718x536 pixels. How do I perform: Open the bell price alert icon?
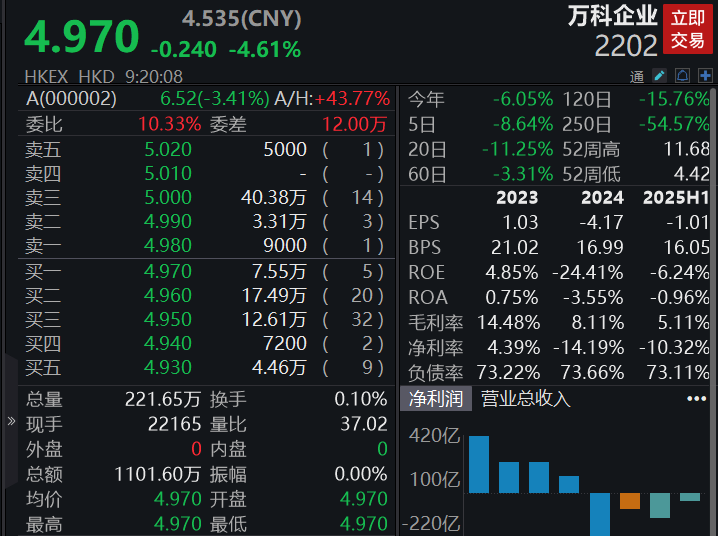coord(683,76)
